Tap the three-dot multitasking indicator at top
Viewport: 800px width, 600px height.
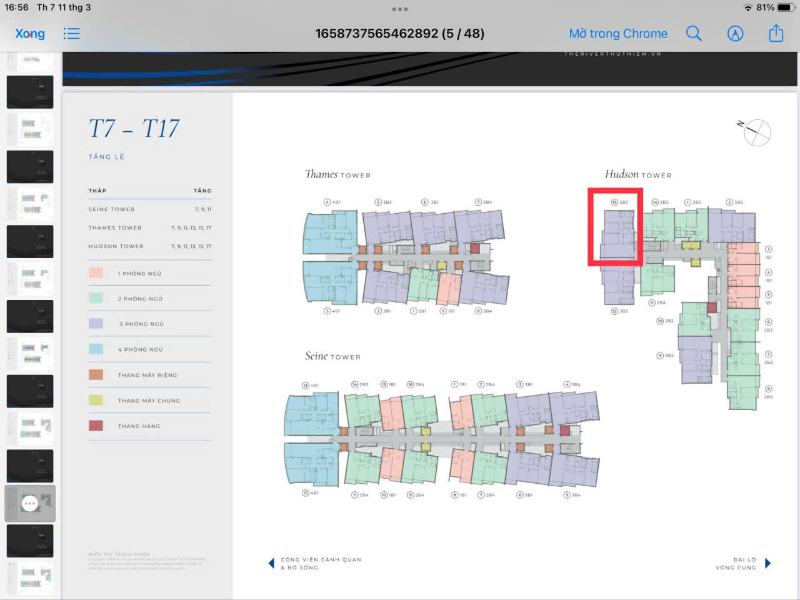click(x=399, y=9)
